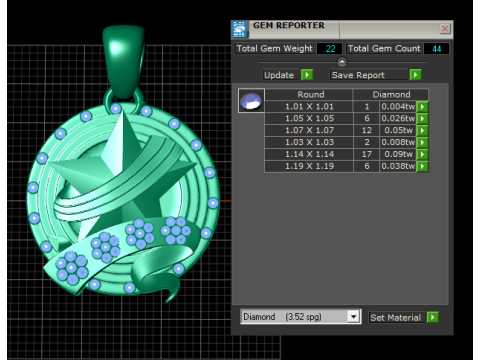The height and width of the screenshot is (360, 480).
Task: Click the Total Gem Count label
Action: pos(384,49)
